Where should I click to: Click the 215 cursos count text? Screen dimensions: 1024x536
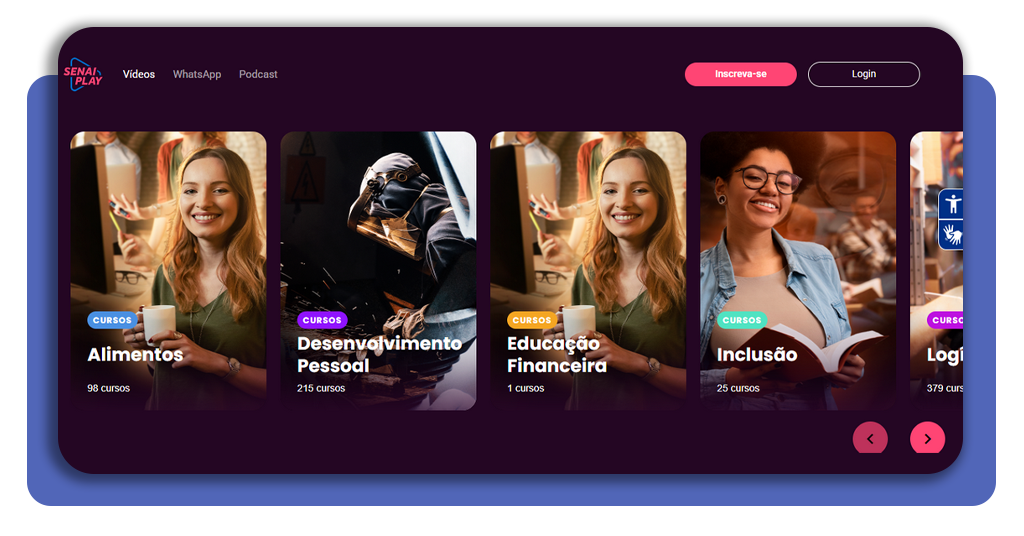click(321, 388)
